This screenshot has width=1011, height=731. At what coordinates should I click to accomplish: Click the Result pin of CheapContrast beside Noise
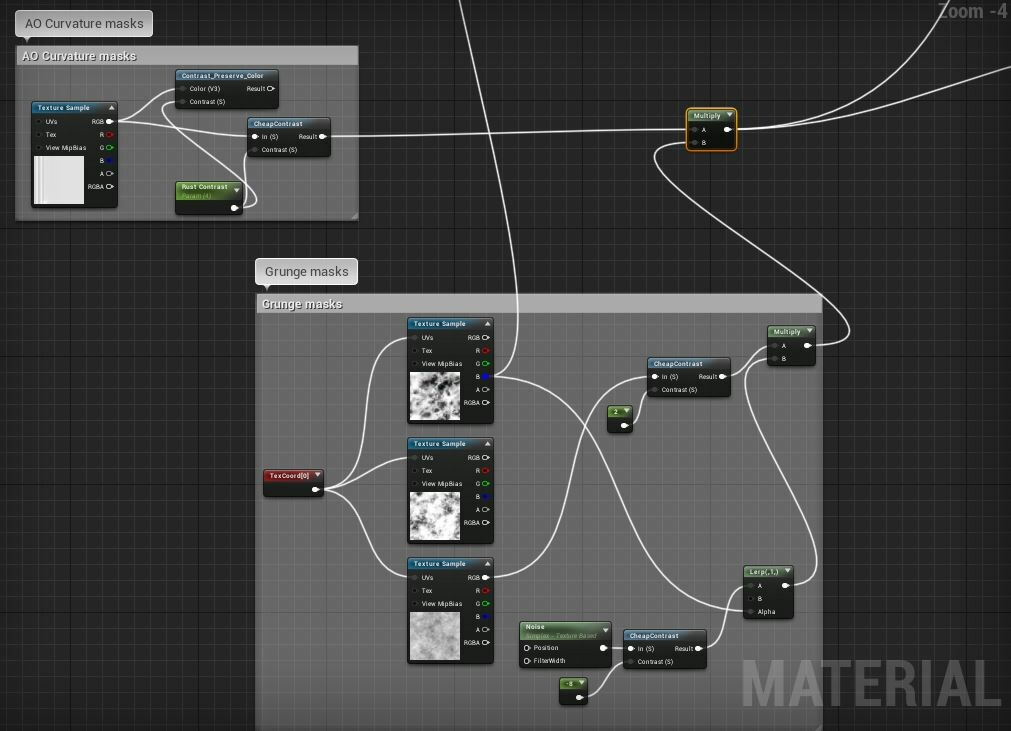click(699, 648)
